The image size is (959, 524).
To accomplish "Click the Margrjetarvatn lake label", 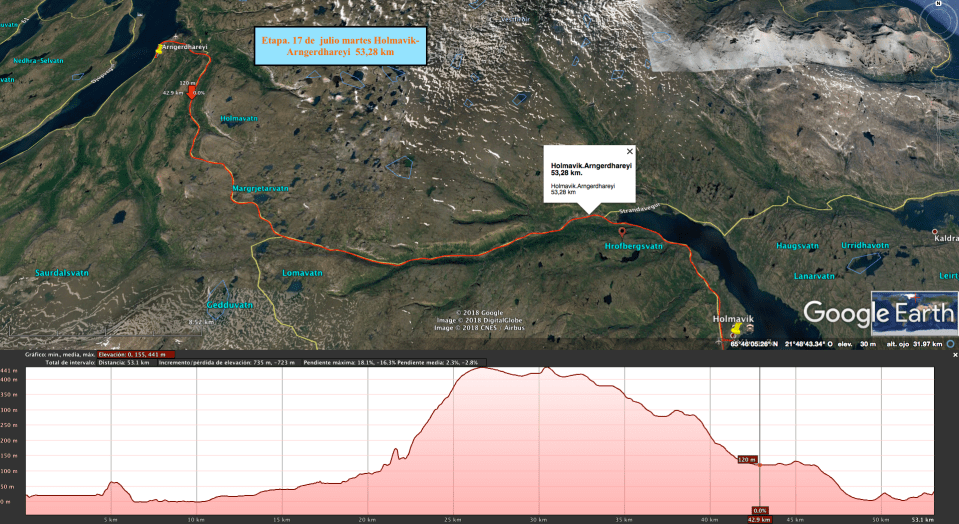I will pos(260,187).
